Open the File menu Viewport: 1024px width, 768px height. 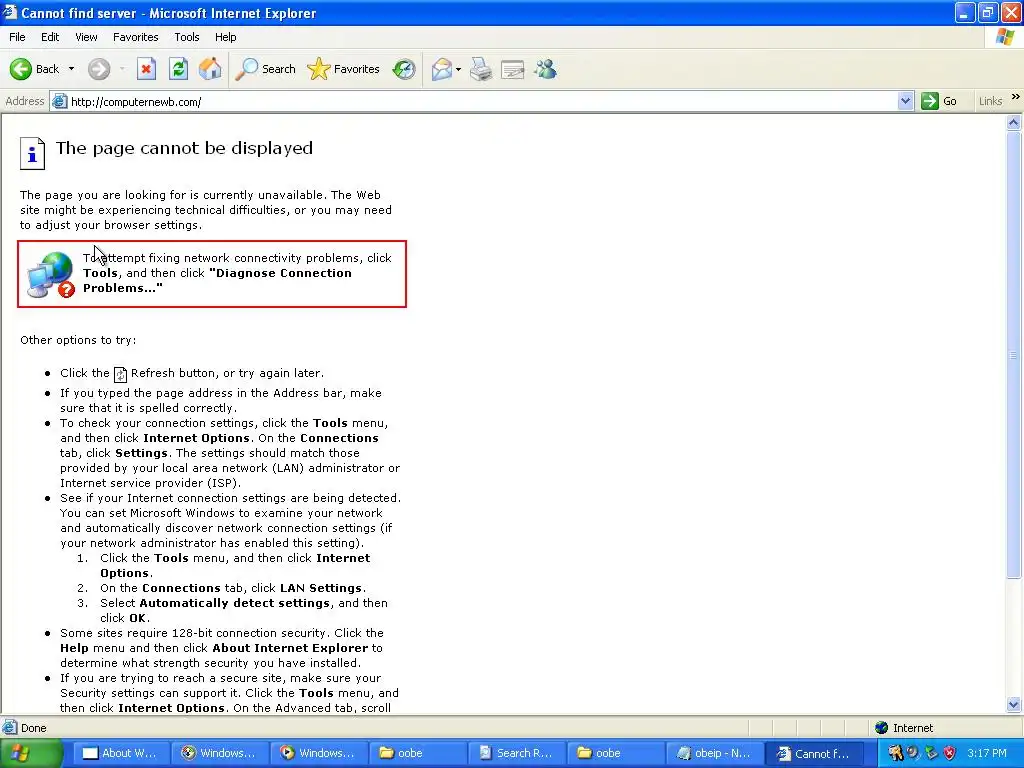[x=17, y=37]
